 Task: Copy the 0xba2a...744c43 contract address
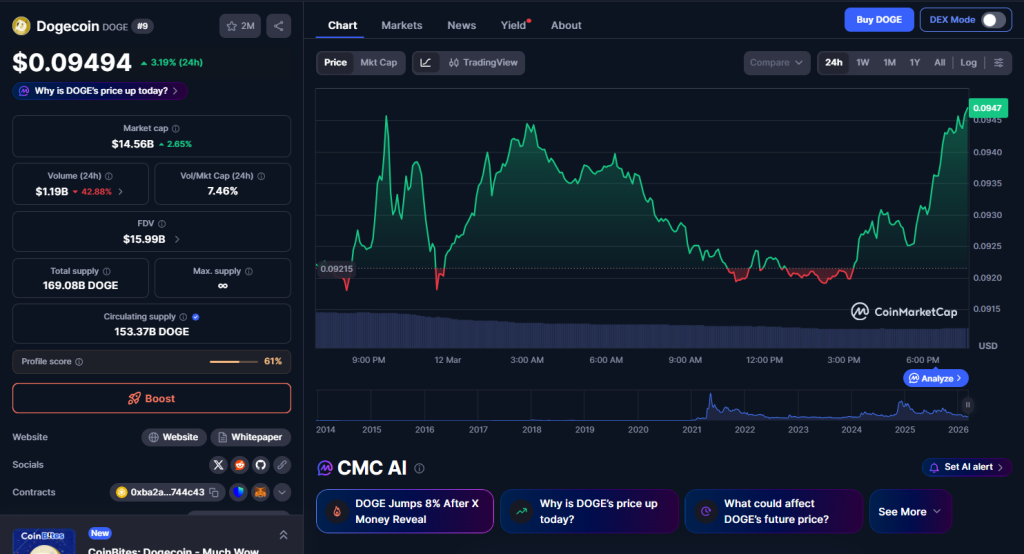[x=213, y=492]
